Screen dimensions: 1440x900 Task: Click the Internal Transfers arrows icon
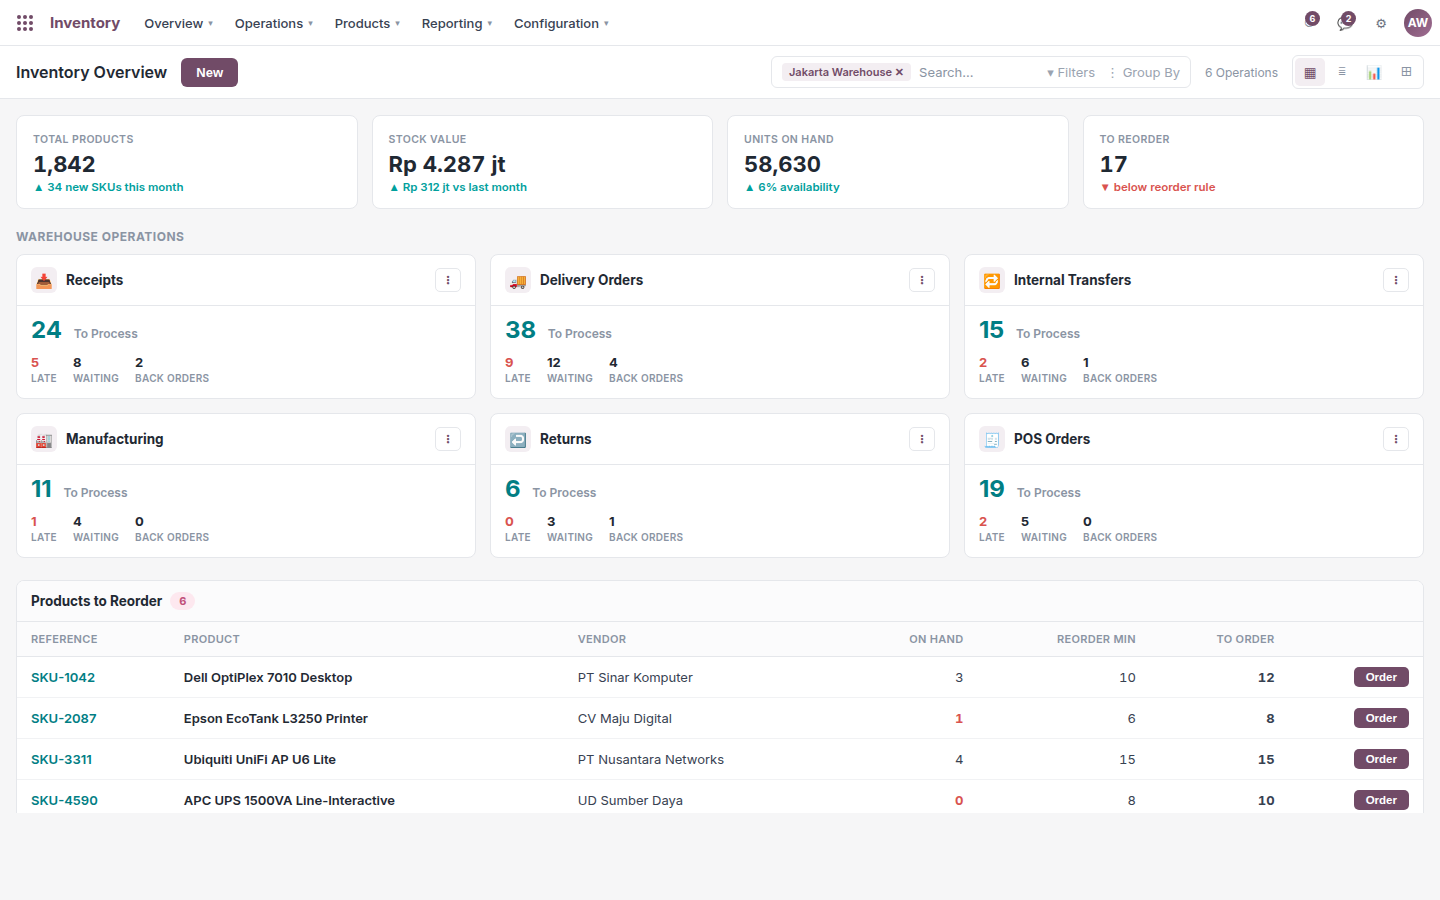tap(992, 281)
